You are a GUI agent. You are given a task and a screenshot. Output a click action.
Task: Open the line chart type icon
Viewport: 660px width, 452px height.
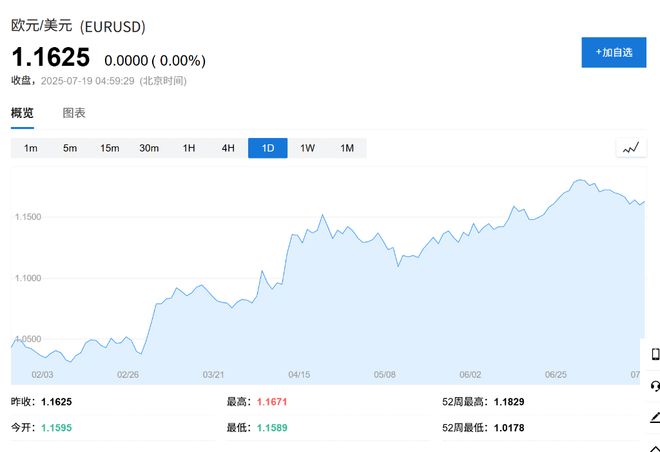[x=631, y=148]
